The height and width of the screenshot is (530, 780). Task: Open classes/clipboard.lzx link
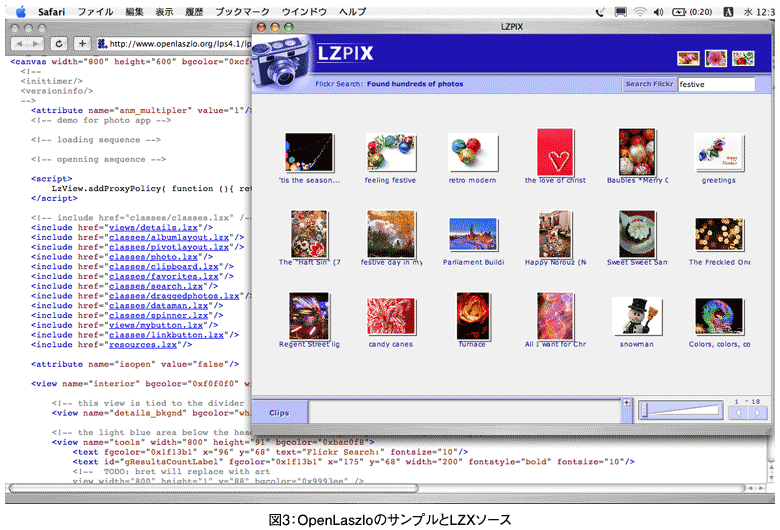pos(164,267)
